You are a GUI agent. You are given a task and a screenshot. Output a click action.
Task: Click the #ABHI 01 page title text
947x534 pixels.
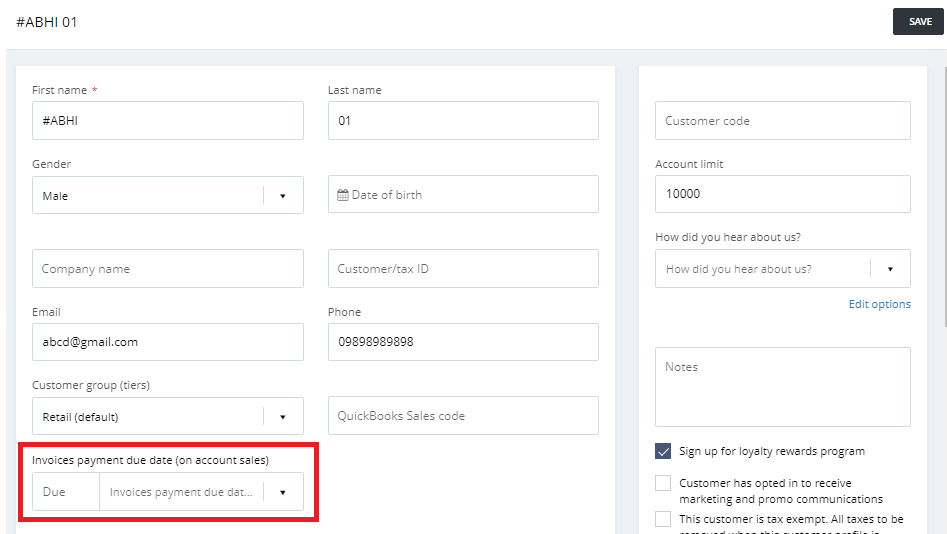[47, 22]
